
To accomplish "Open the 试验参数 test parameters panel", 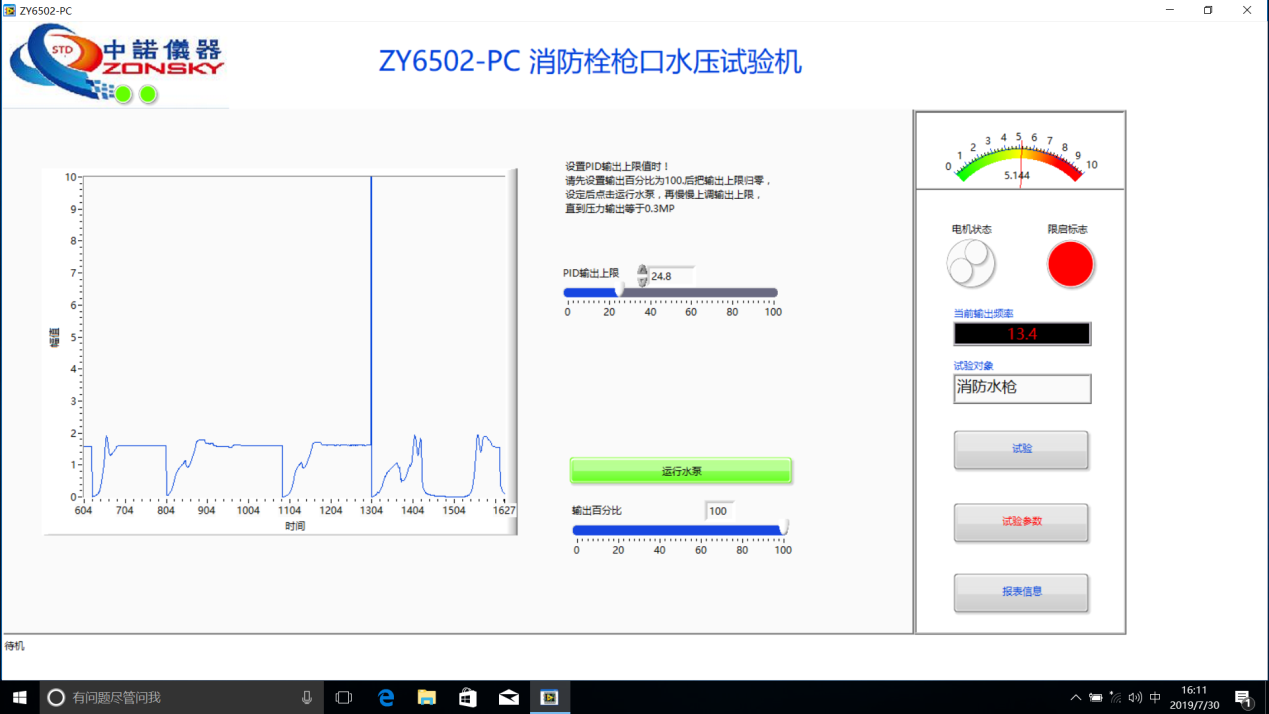I will point(1020,522).
